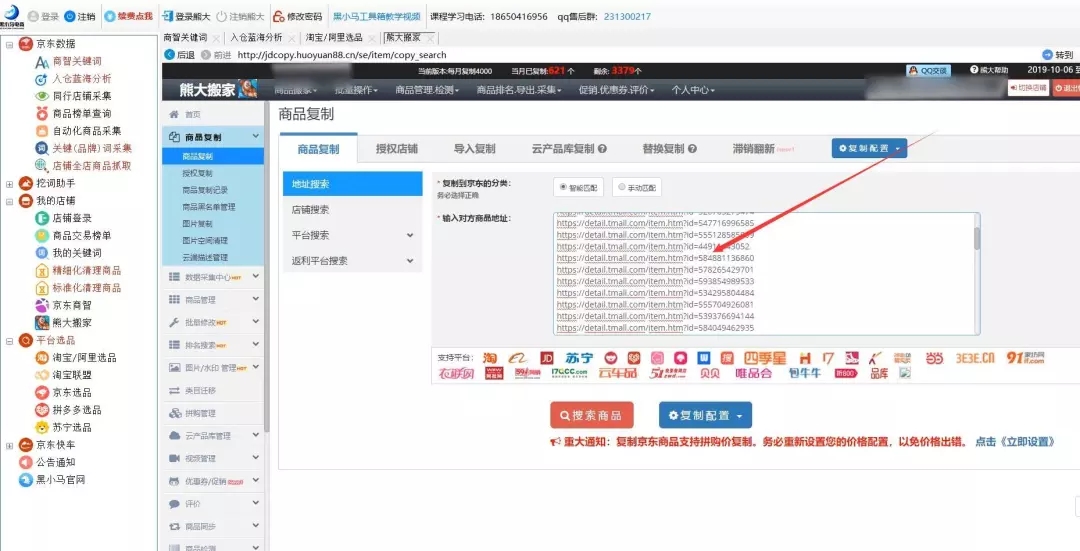The height and width of the screenshot is (551, 1080).
Task: Switch to the 授权店铺 tab
Action: [x=396, y=149]
